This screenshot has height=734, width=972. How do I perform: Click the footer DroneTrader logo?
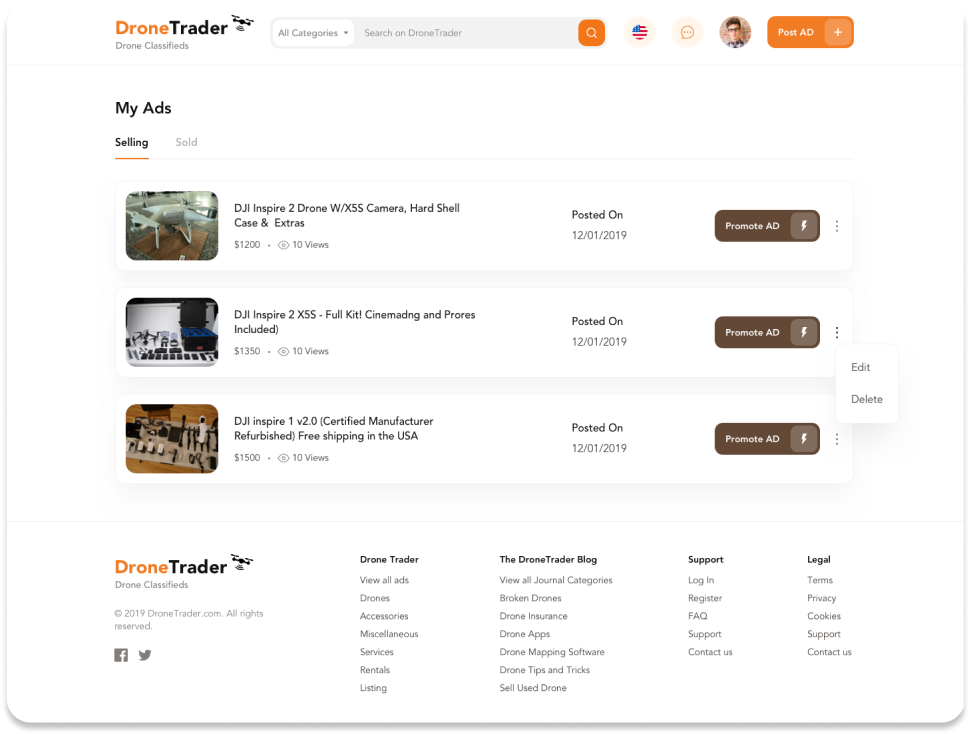(x=184, y=571)
